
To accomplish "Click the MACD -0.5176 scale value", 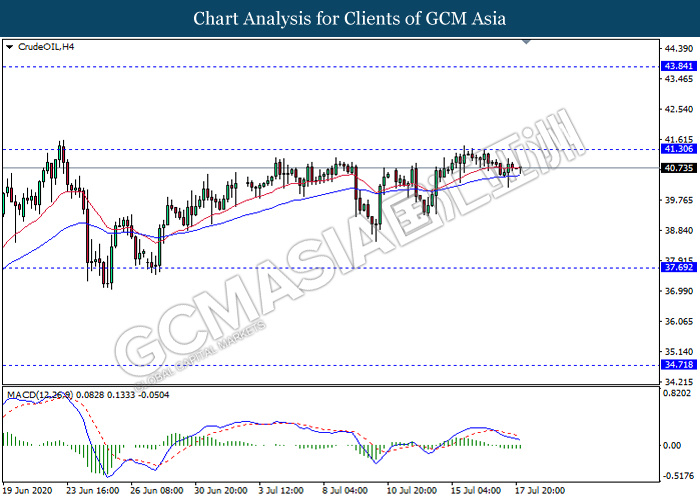I will 679,476.
